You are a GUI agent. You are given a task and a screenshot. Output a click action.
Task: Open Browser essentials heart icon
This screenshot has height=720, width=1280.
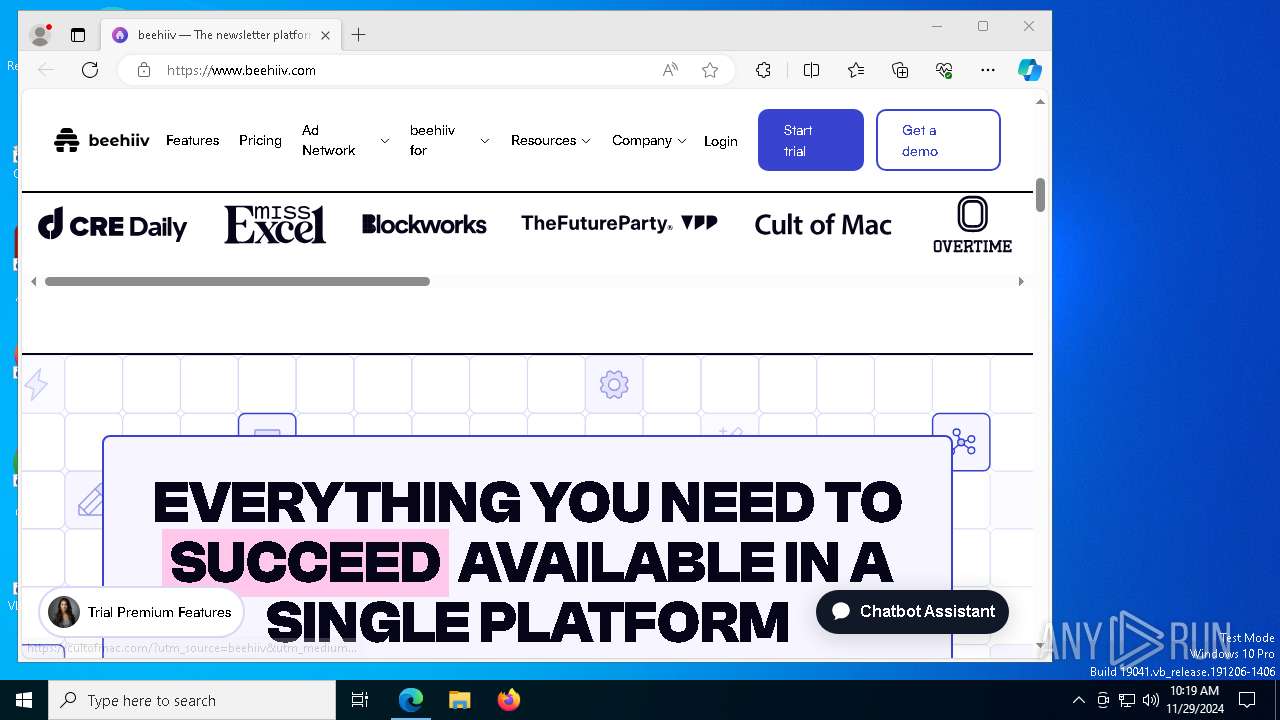[x=944, y=70]
